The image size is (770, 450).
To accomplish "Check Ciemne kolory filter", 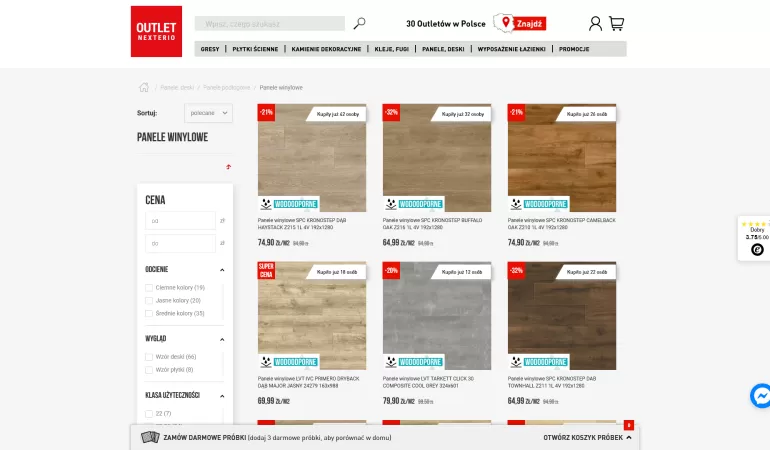I will click(x=149, y=288).
